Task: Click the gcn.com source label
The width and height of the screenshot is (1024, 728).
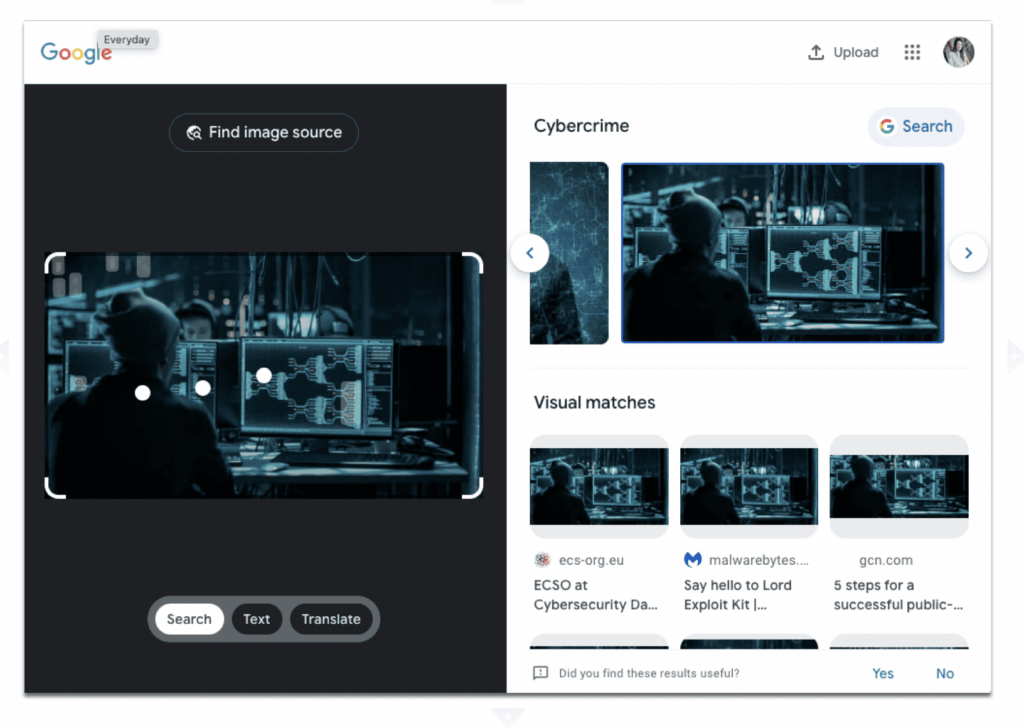Action: (x=886, y=560)
